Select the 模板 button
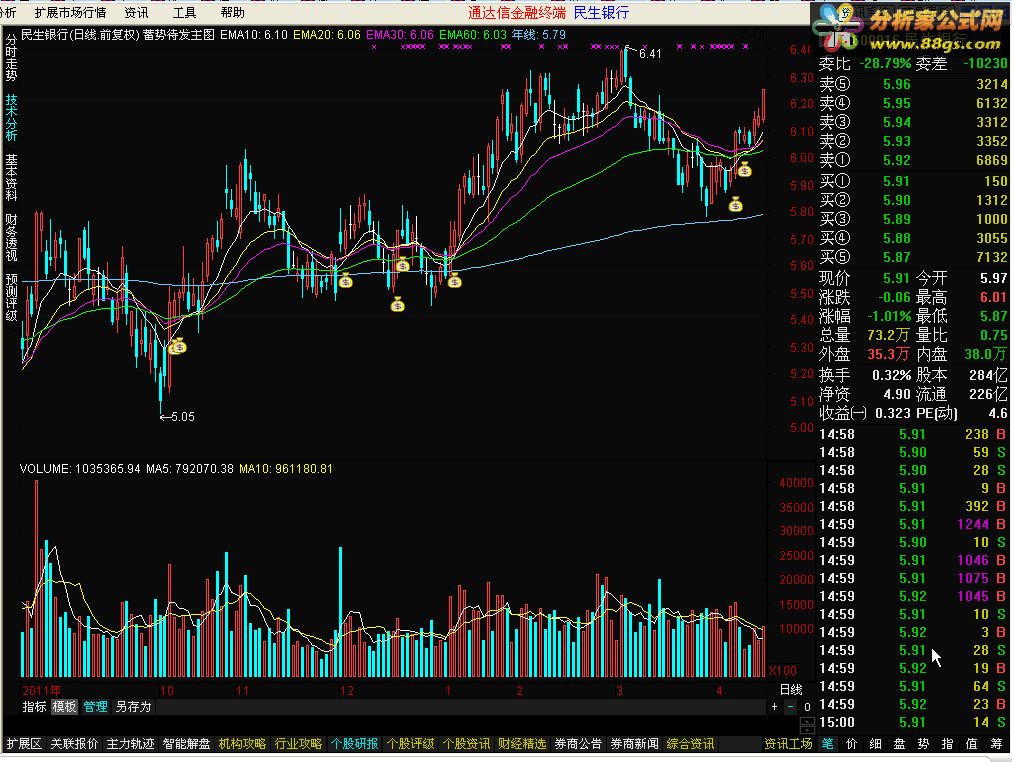This screenshot has width=1012, height=762. (65, 707)
